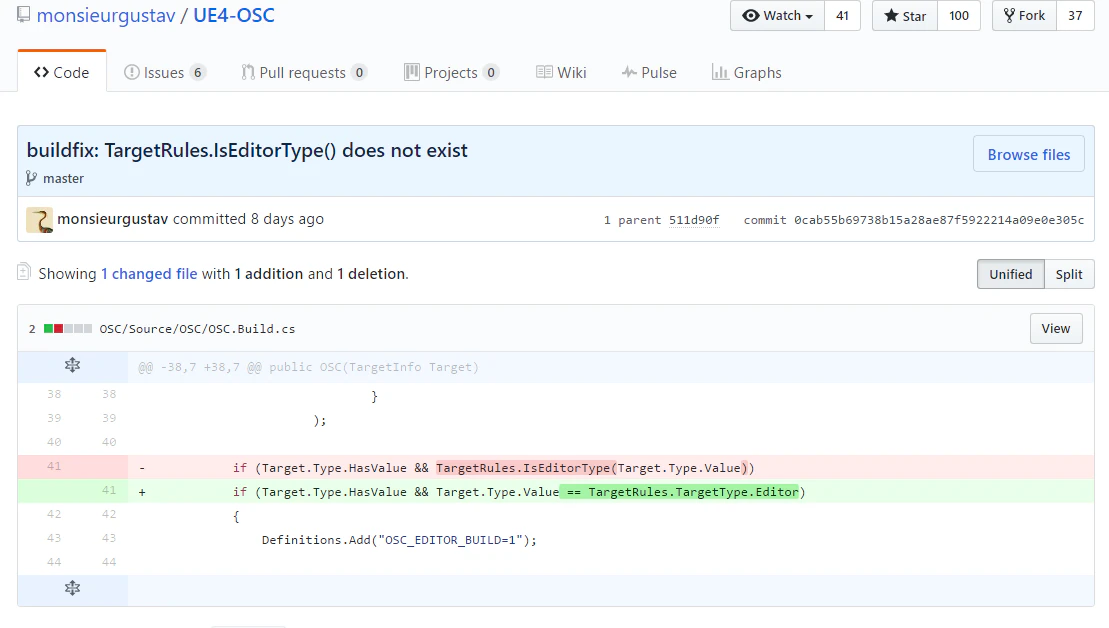Click monsieurgustav's avatar image
The image size is (1109, 628).
[x=40, y=220]
